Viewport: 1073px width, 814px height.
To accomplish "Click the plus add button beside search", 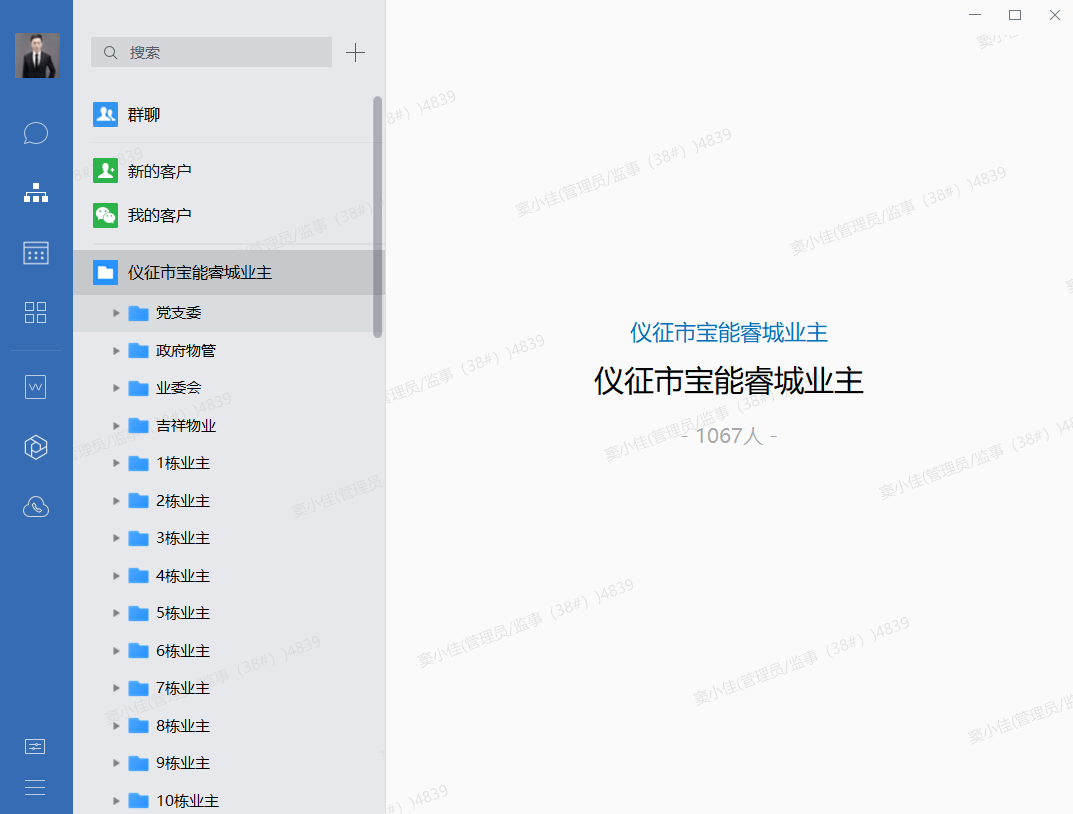I will click(x=355, y=53).
